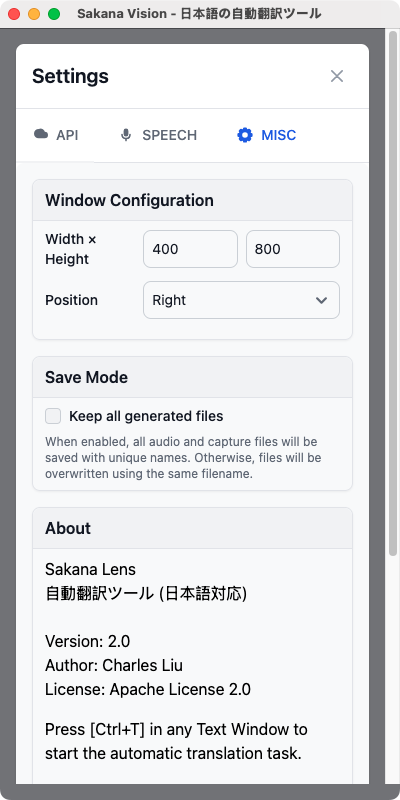Click the '自動翻訳ツール (日本語対応)' text
Screen dimensions: 400x800
tap(146, 593)
